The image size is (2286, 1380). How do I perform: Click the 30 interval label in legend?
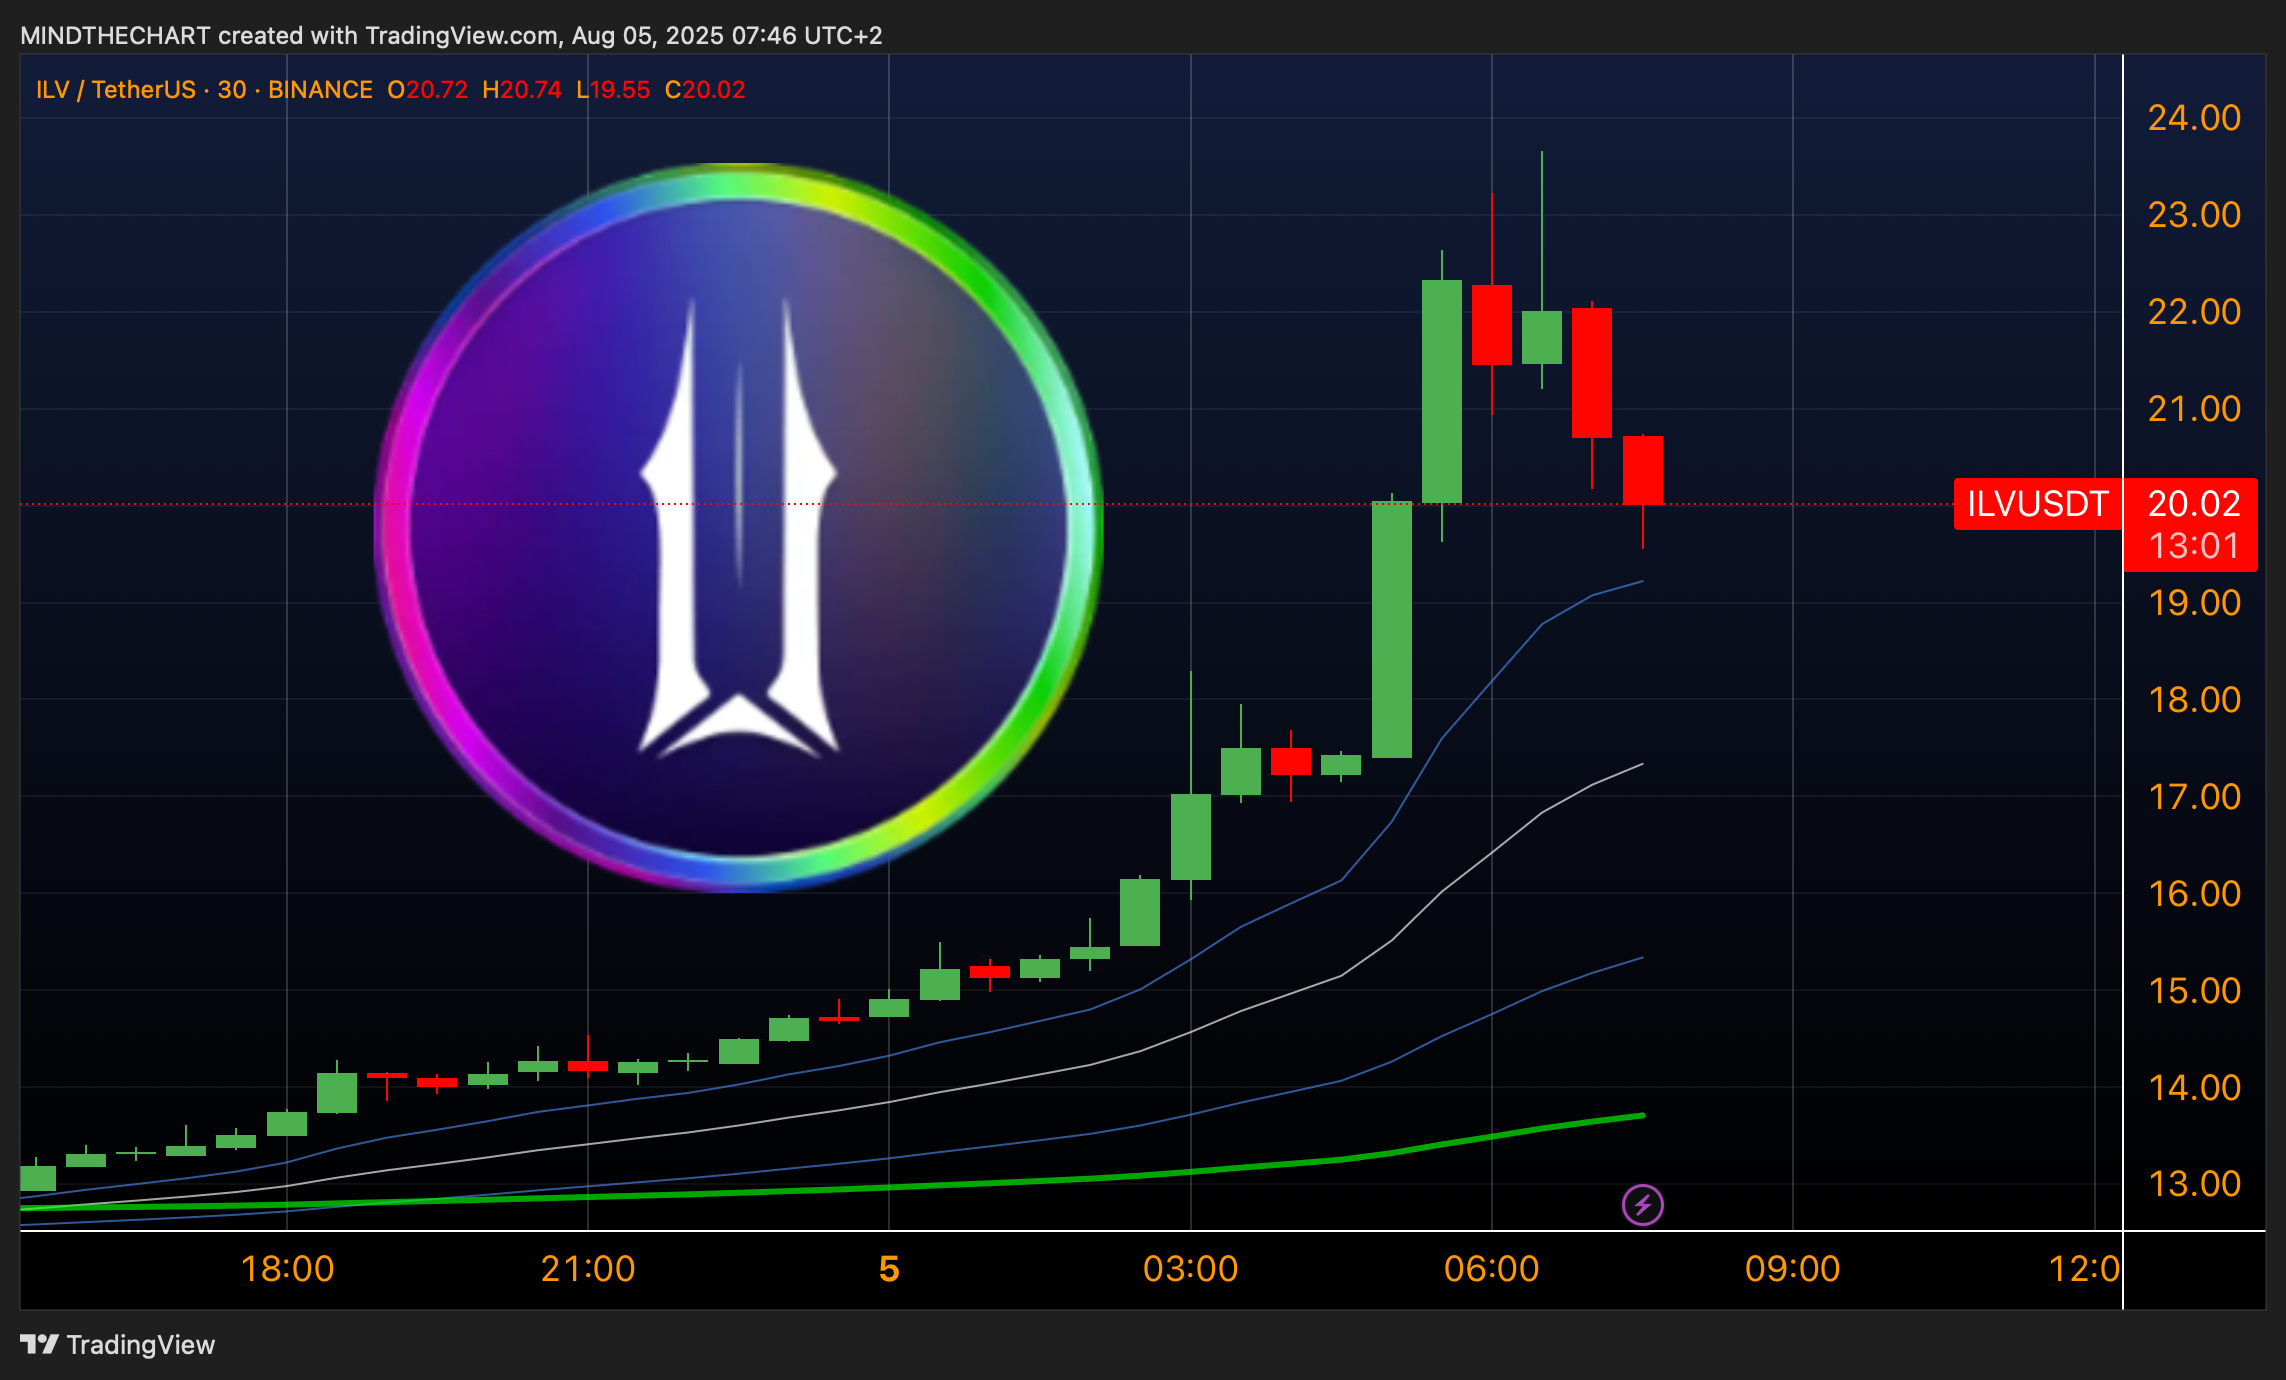(x=232, y=90)
